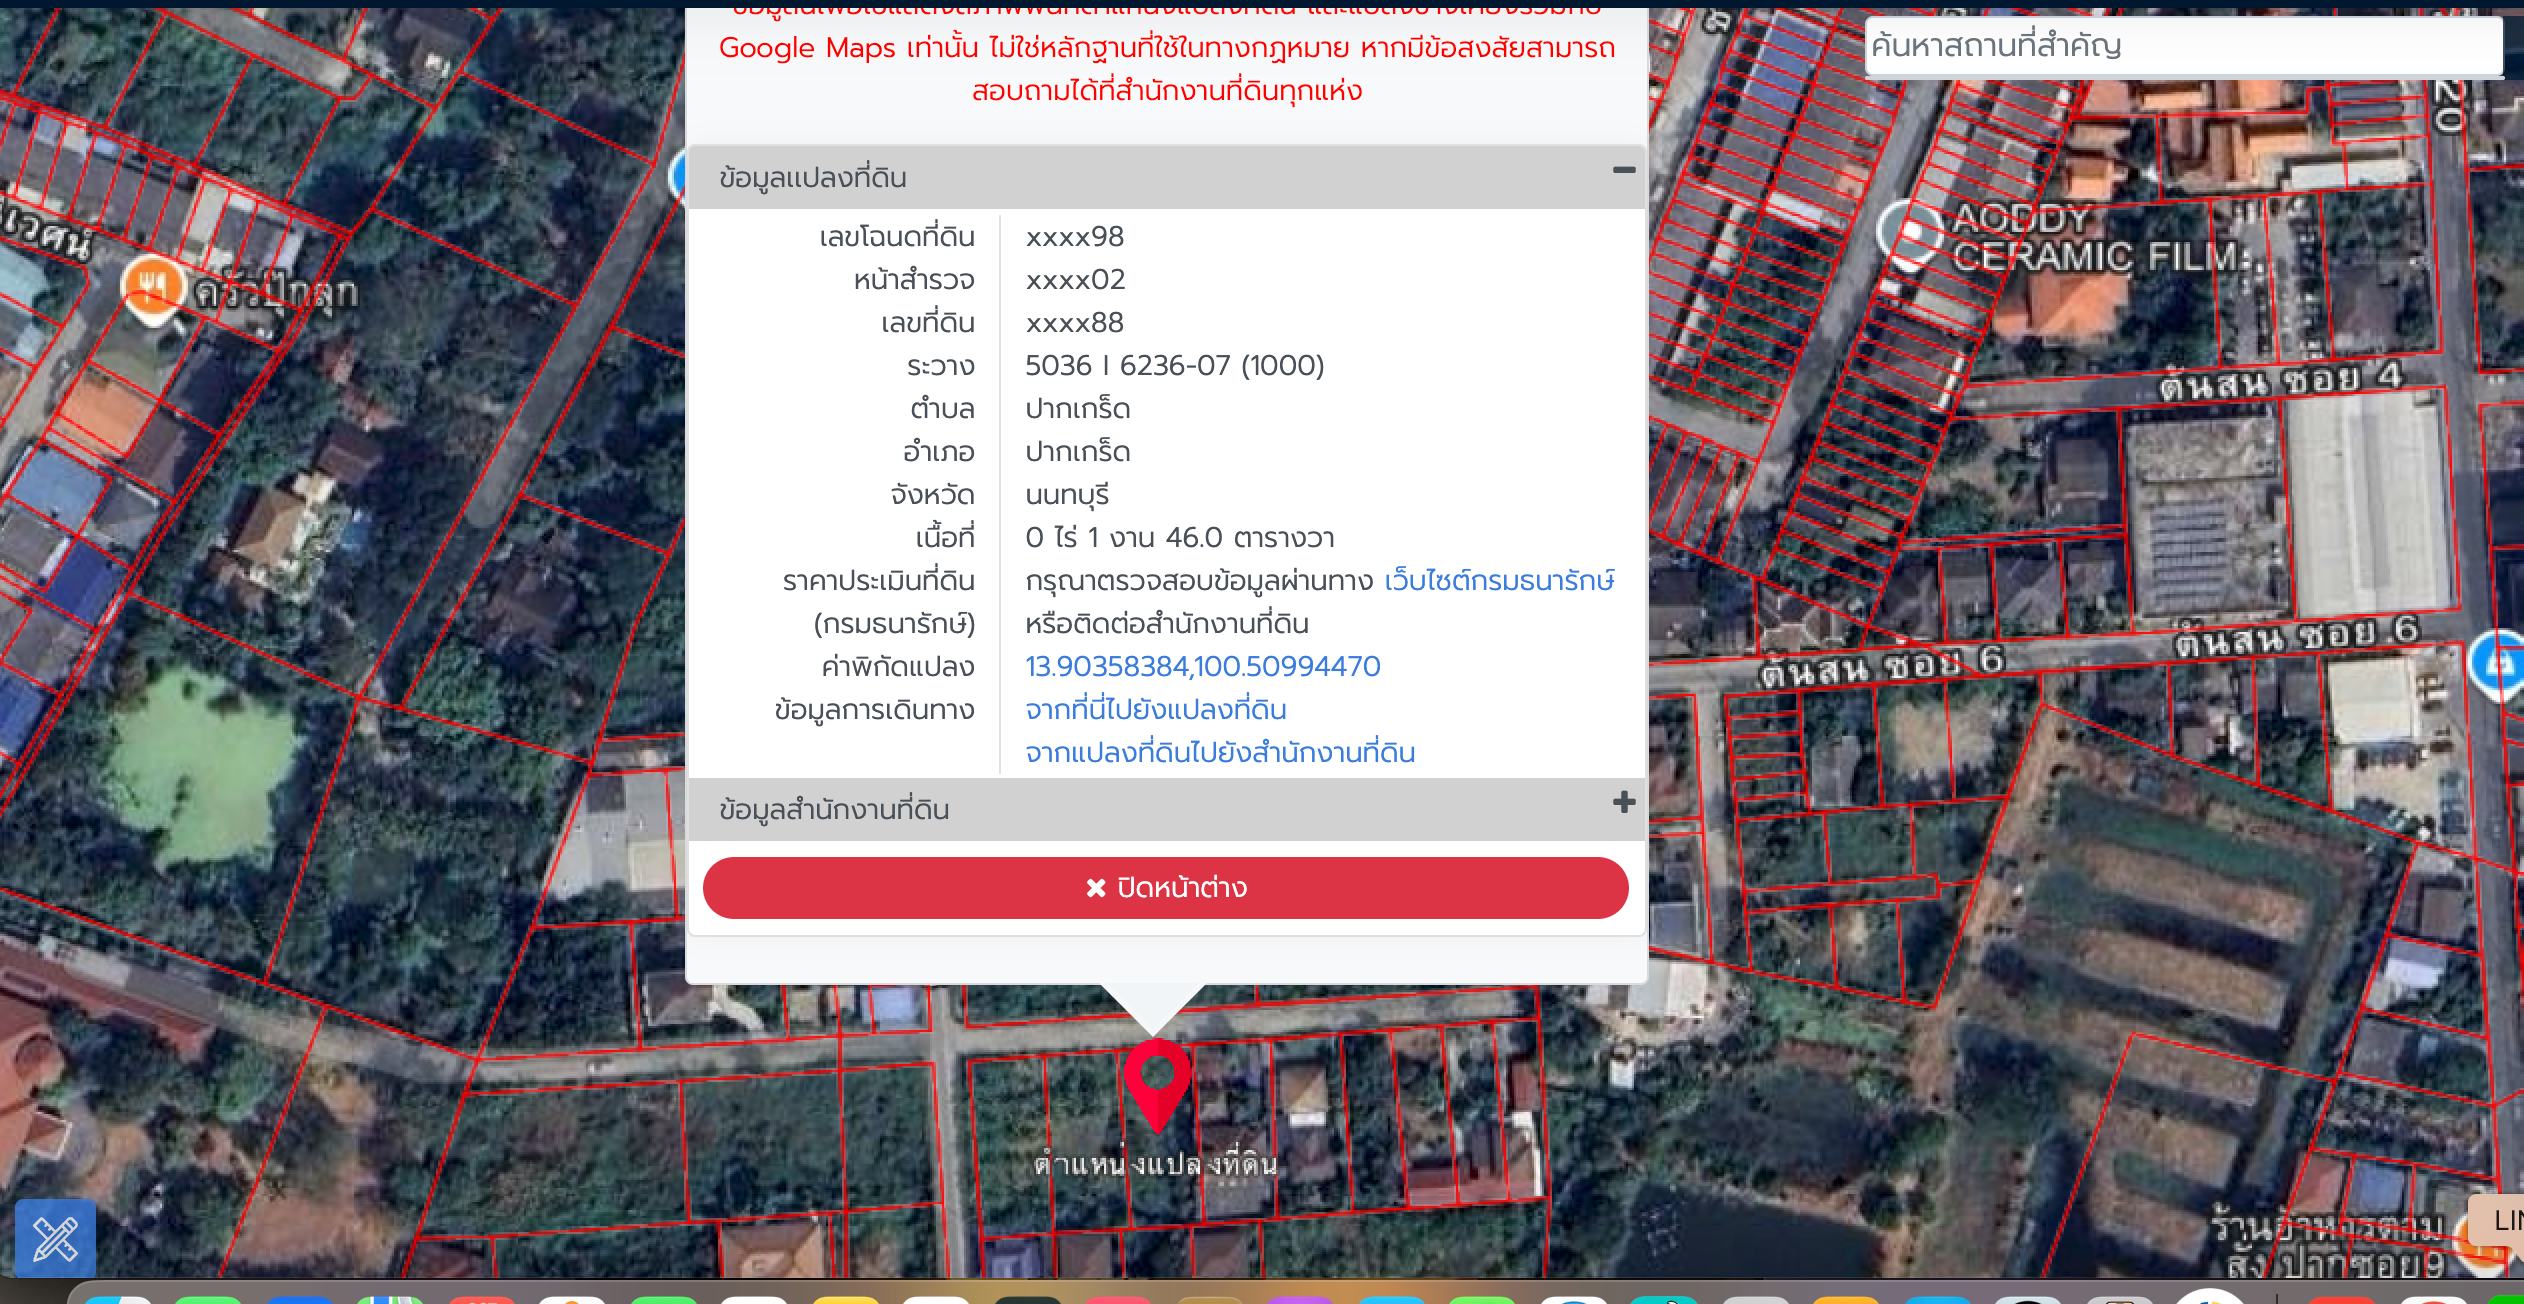
Task: Open the เว็บไซต์กรมธนารักษ์ link
Action: pos(1499,581)
